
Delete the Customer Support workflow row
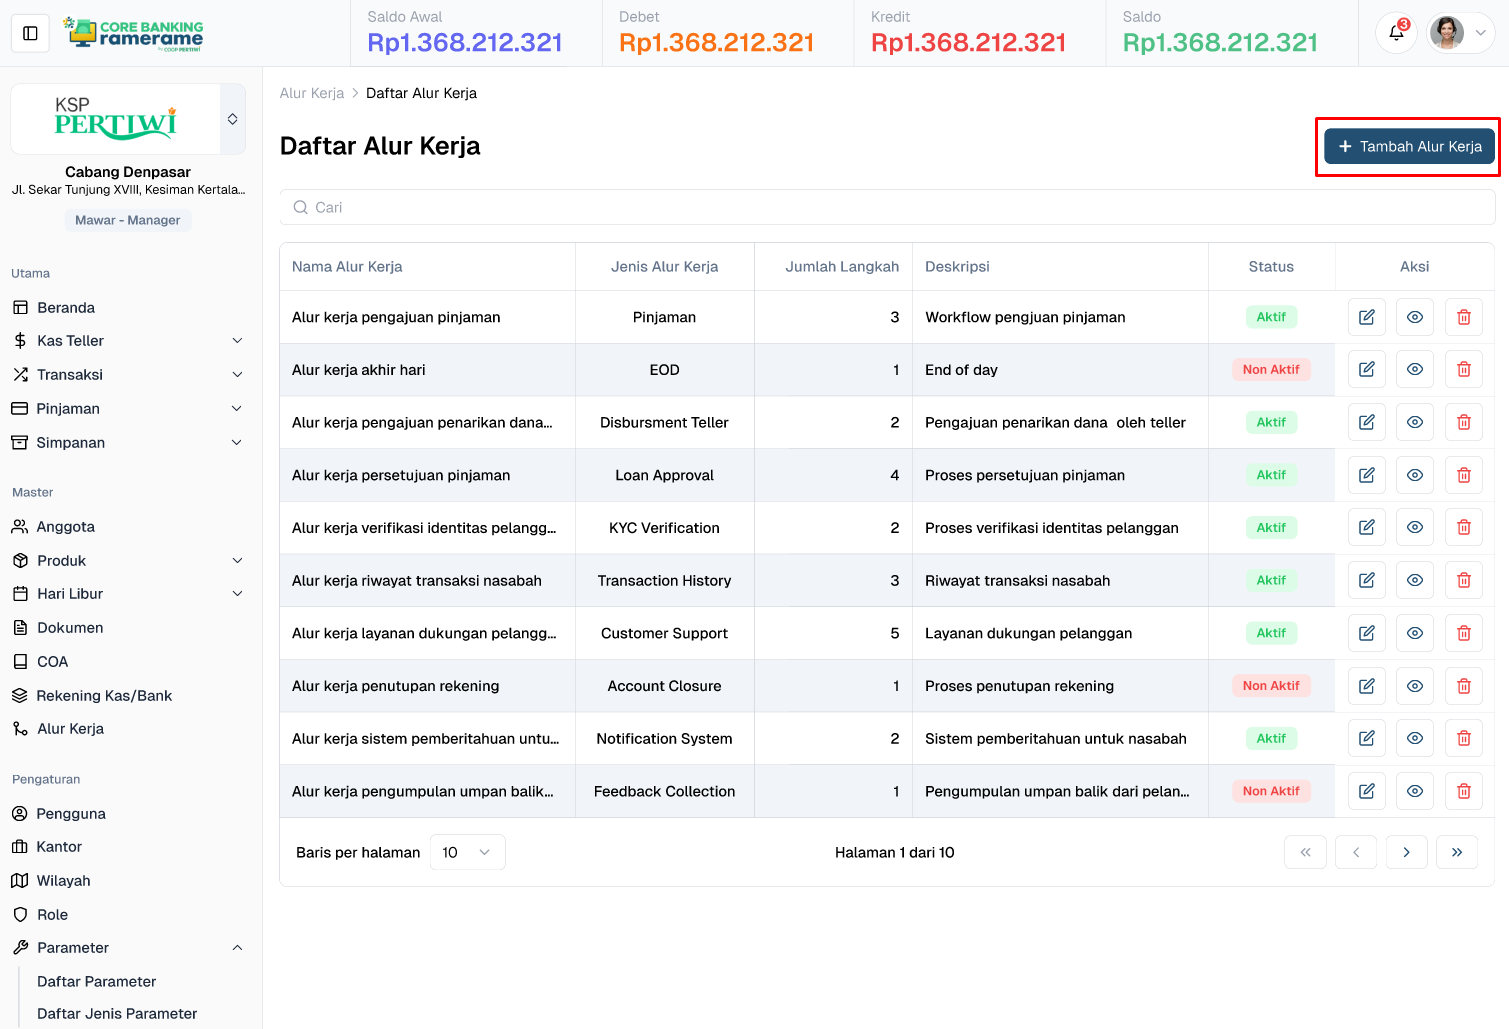pos(1463,633)
